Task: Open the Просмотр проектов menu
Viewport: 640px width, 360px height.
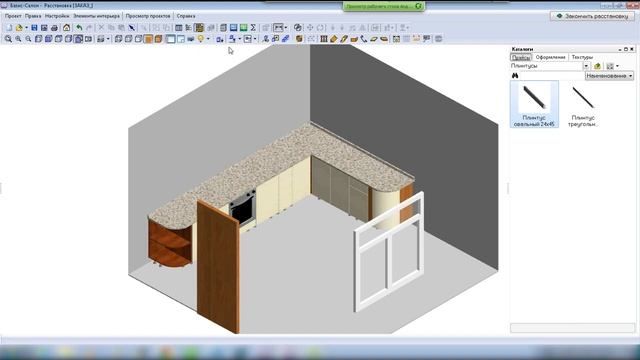Action: point(148,16)
